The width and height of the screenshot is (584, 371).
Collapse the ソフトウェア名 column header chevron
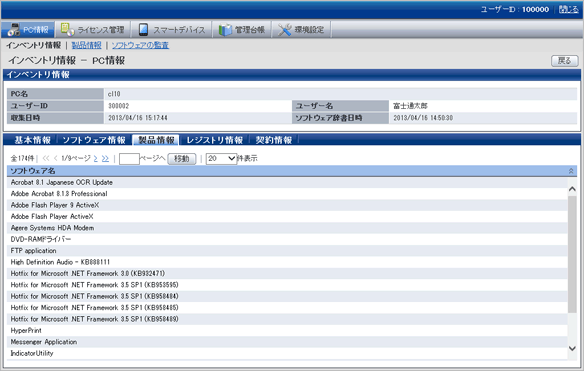[571, 171]
